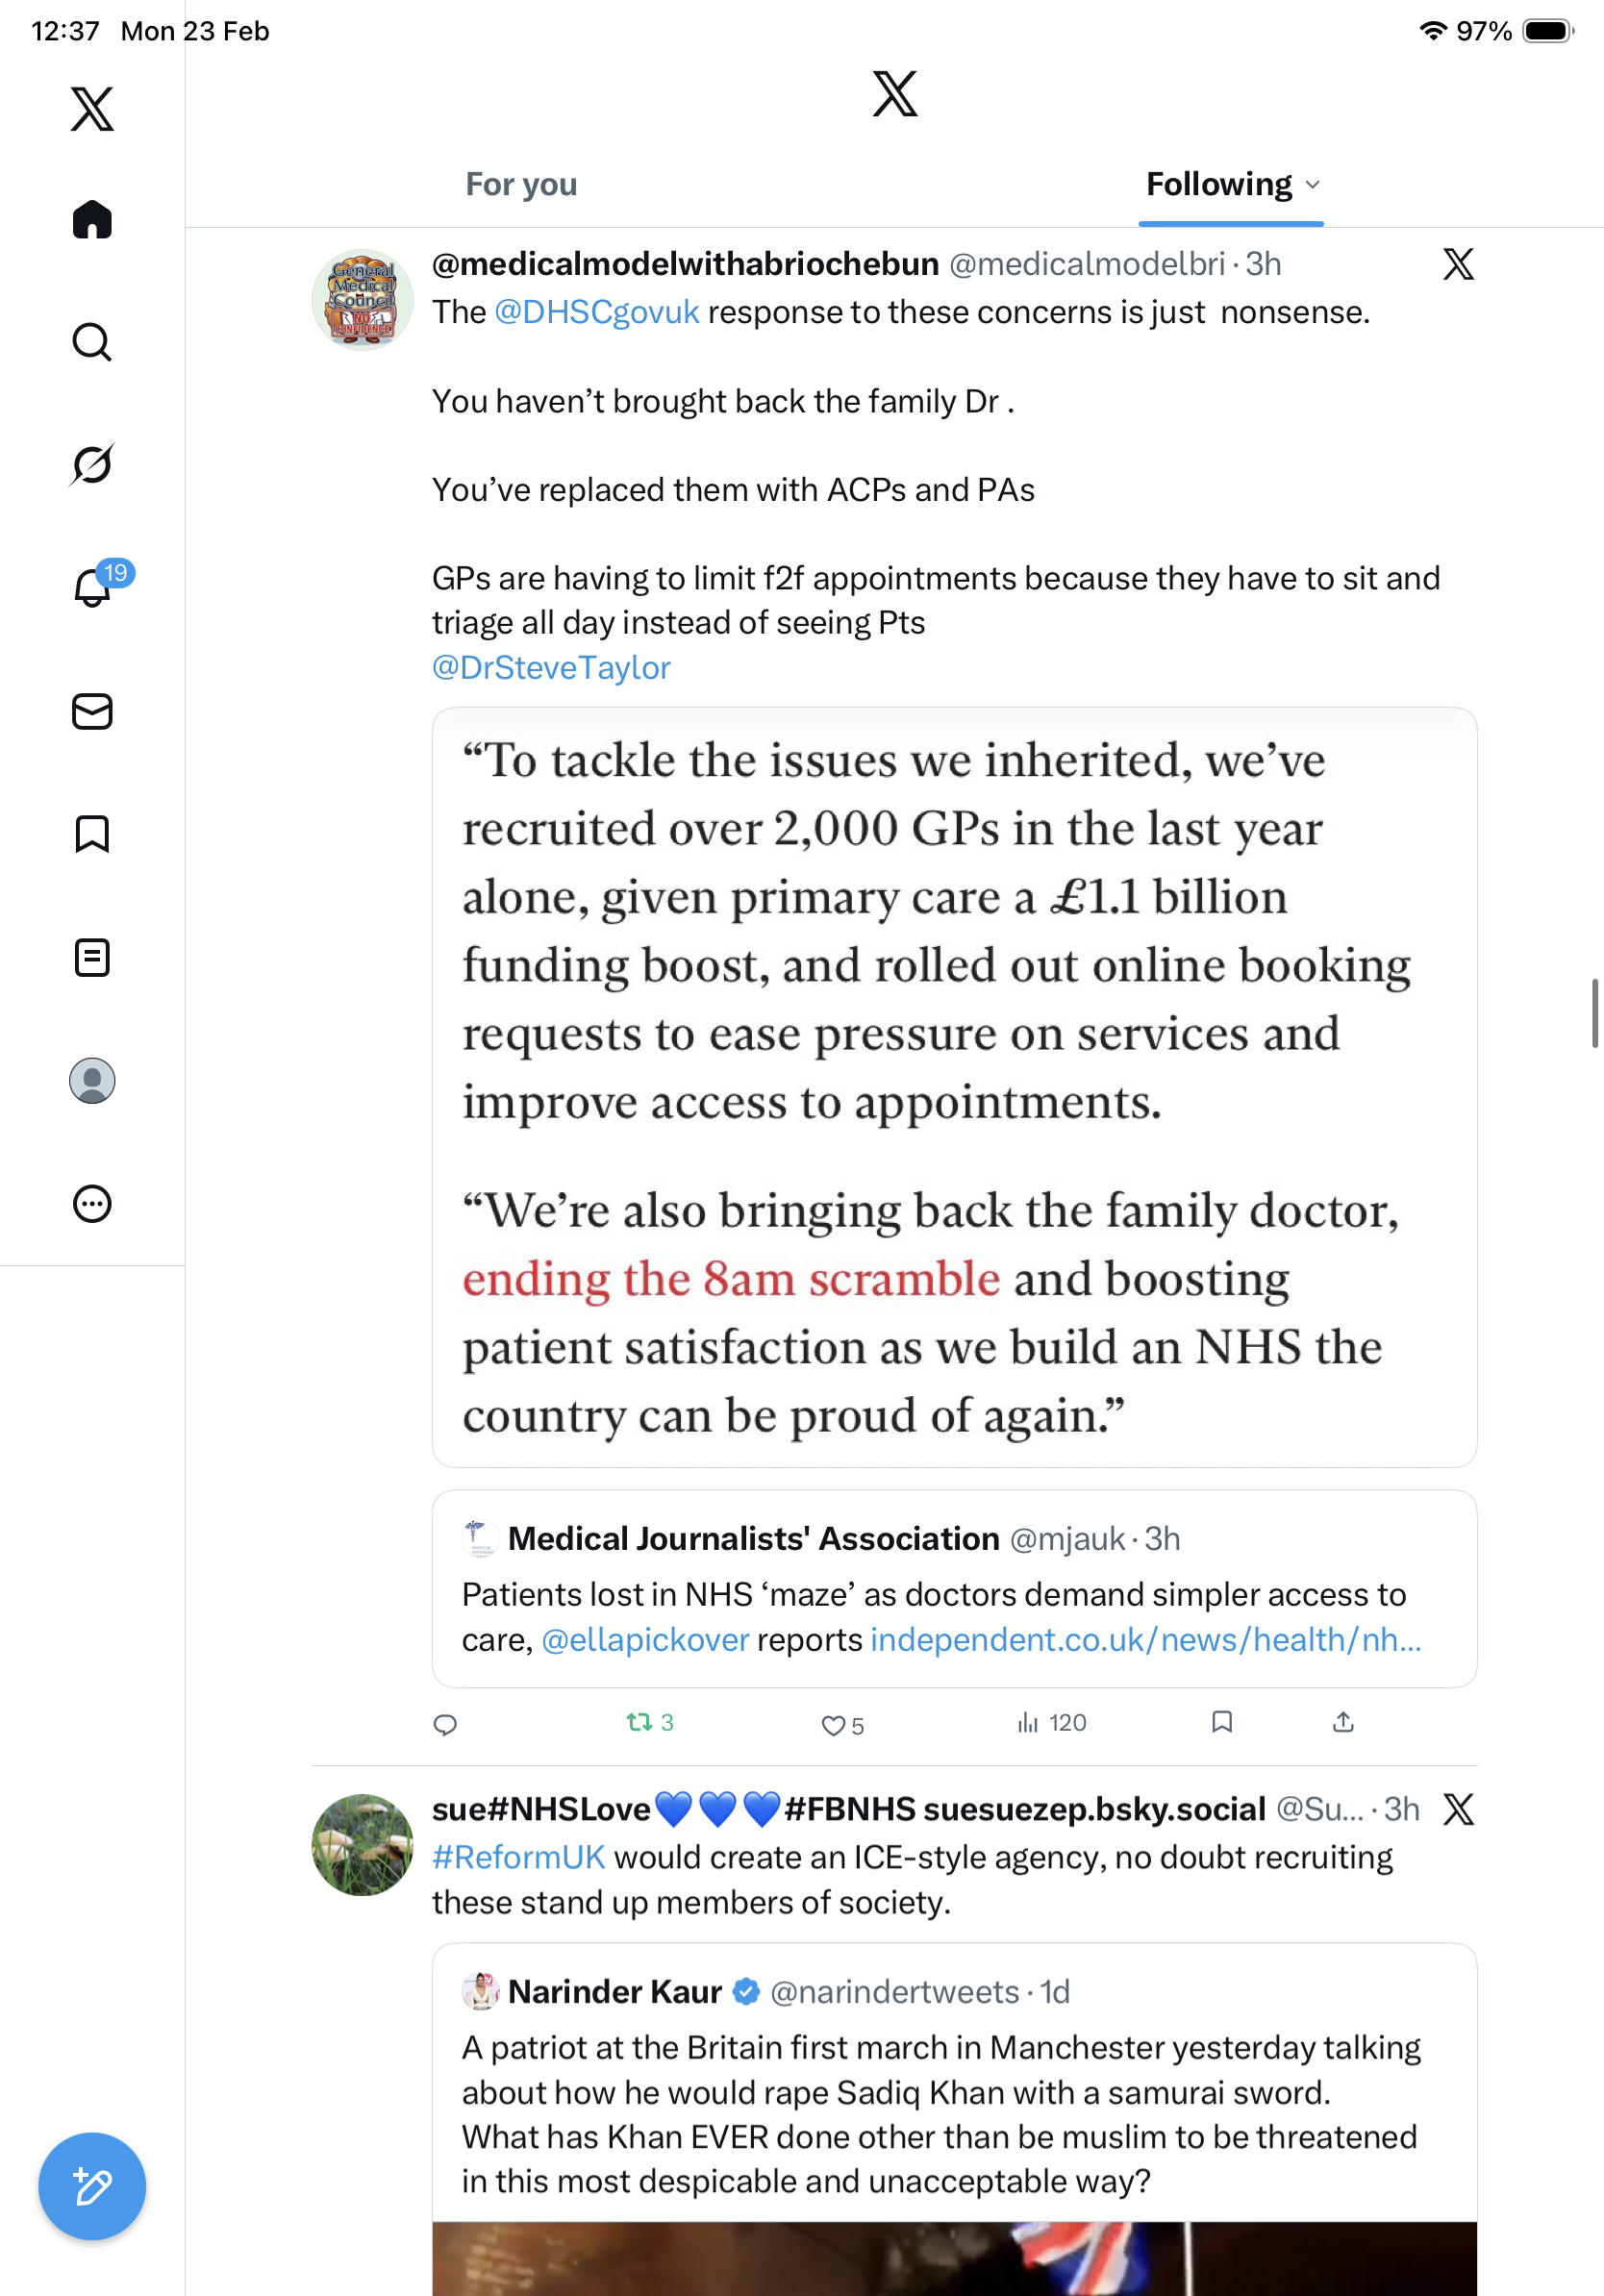Open the Bookmarks sidebar icon

pos(92,834)
